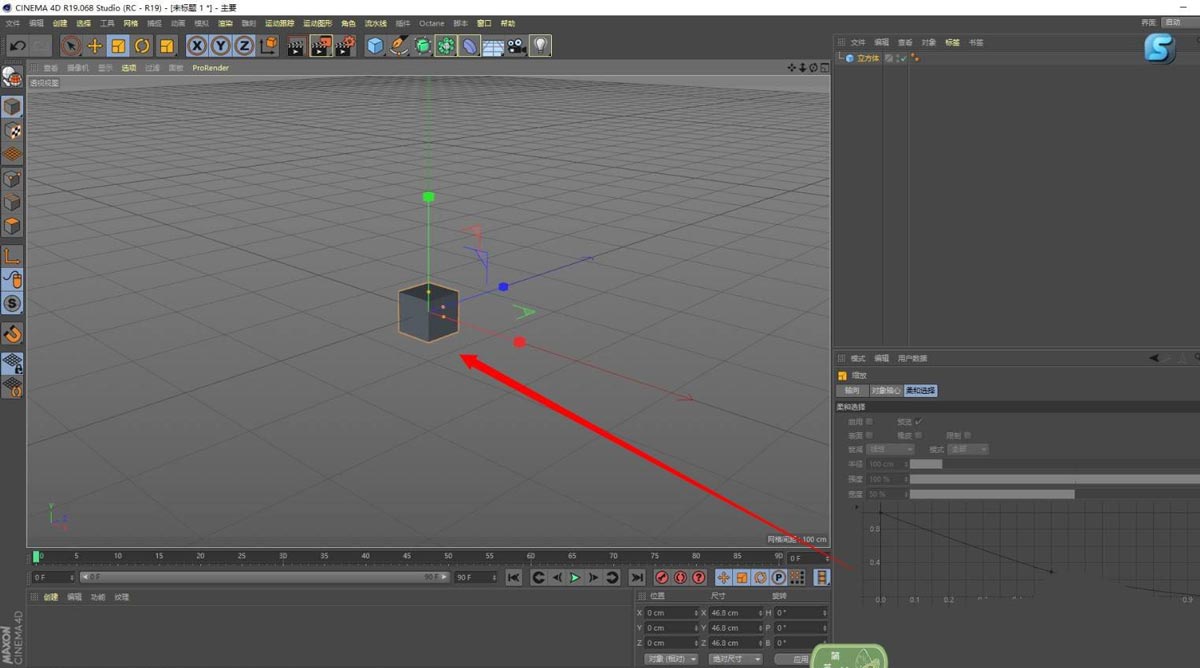Click Render View clapperboard icon
The width and height of the screenshot is (1200, 668).
297,46
